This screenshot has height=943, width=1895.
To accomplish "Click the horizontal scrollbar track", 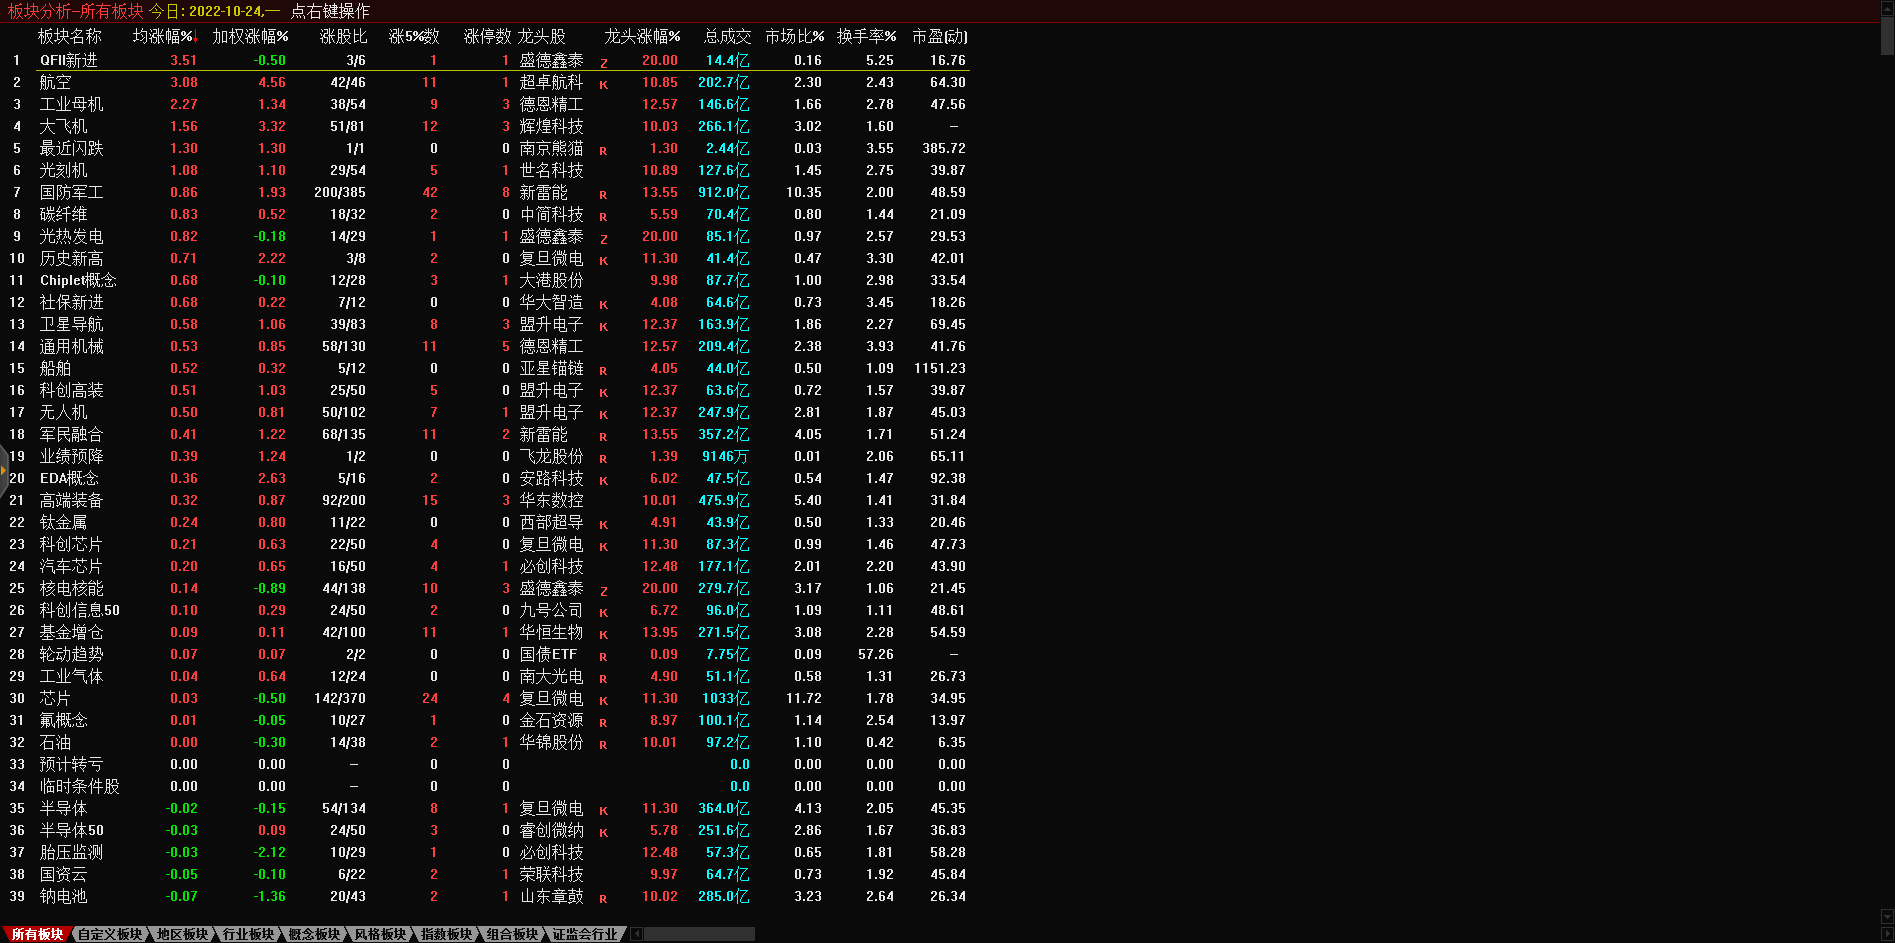I will coord(700,934).
